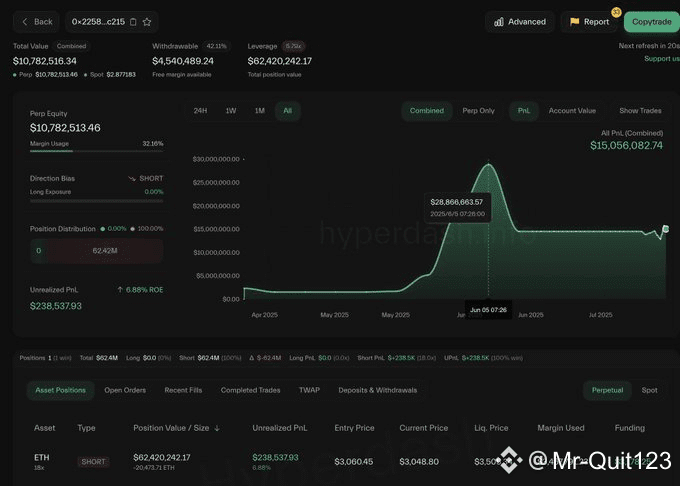Image resolution: width=680 pixels, height=486 pixels.
Task: Click the Back arrow button
Action: 37,21
